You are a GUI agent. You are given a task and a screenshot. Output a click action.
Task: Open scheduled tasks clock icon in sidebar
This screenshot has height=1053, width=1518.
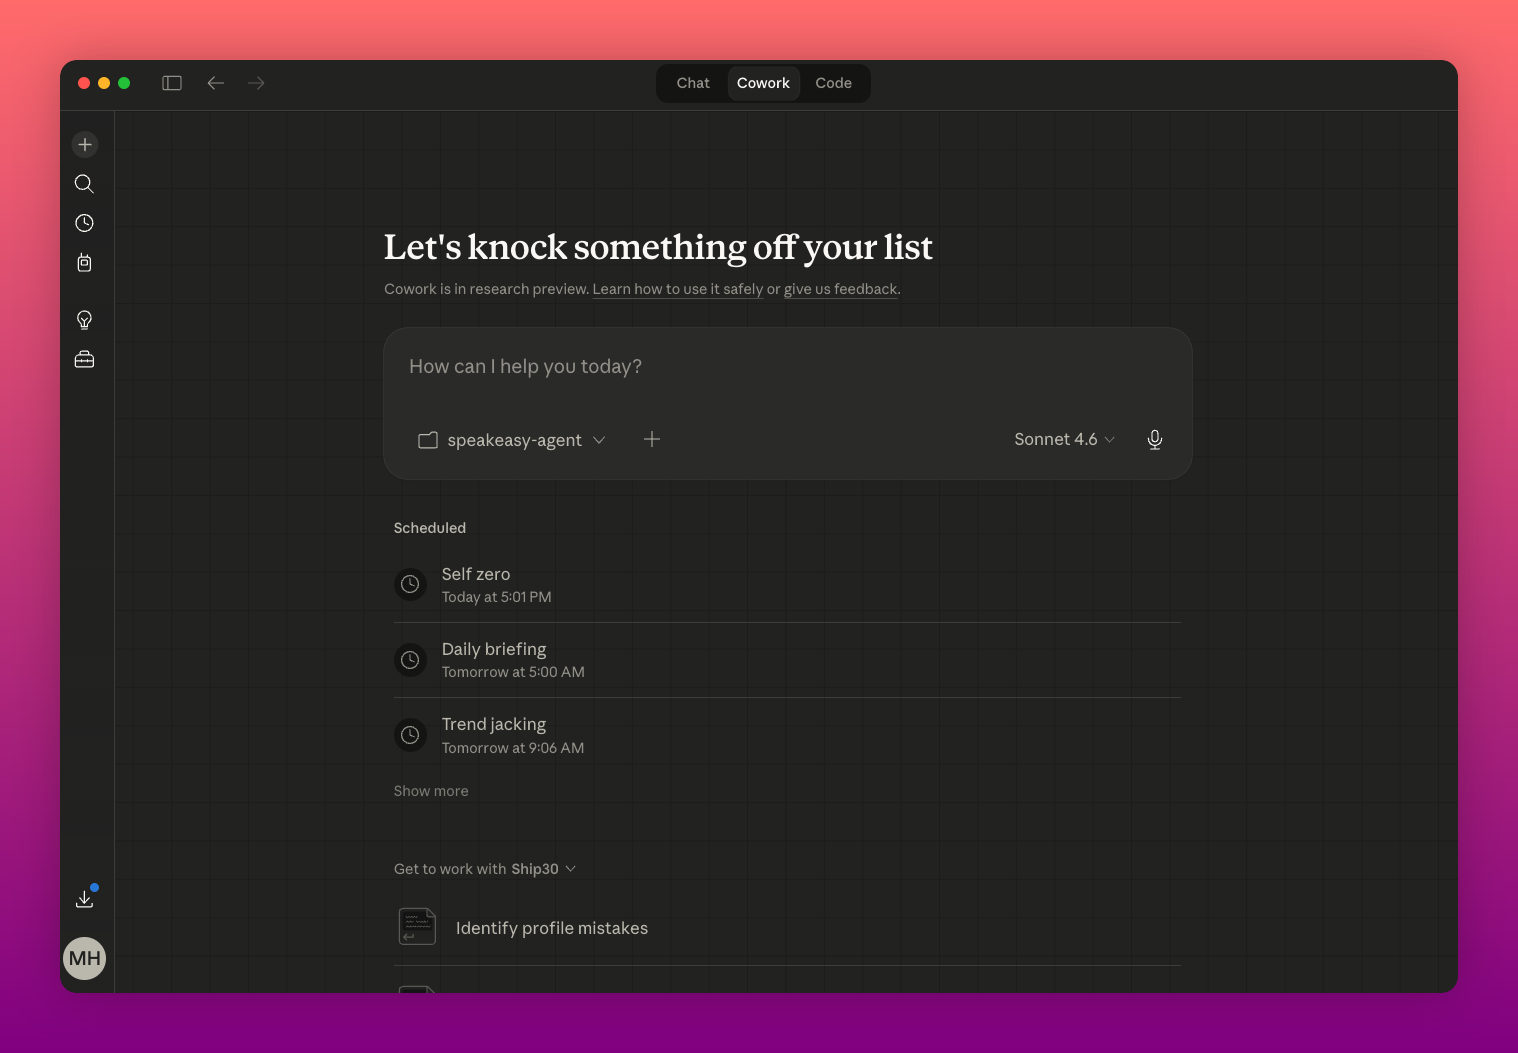click(x=85, y=223)
